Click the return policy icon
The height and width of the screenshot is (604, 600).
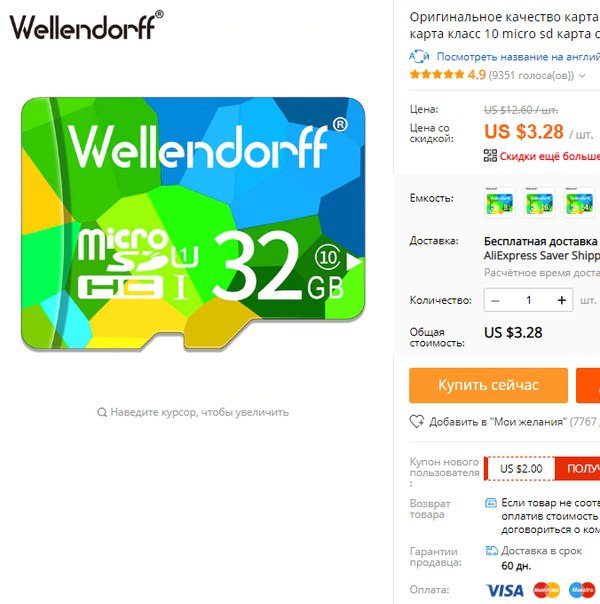[491, 503]
